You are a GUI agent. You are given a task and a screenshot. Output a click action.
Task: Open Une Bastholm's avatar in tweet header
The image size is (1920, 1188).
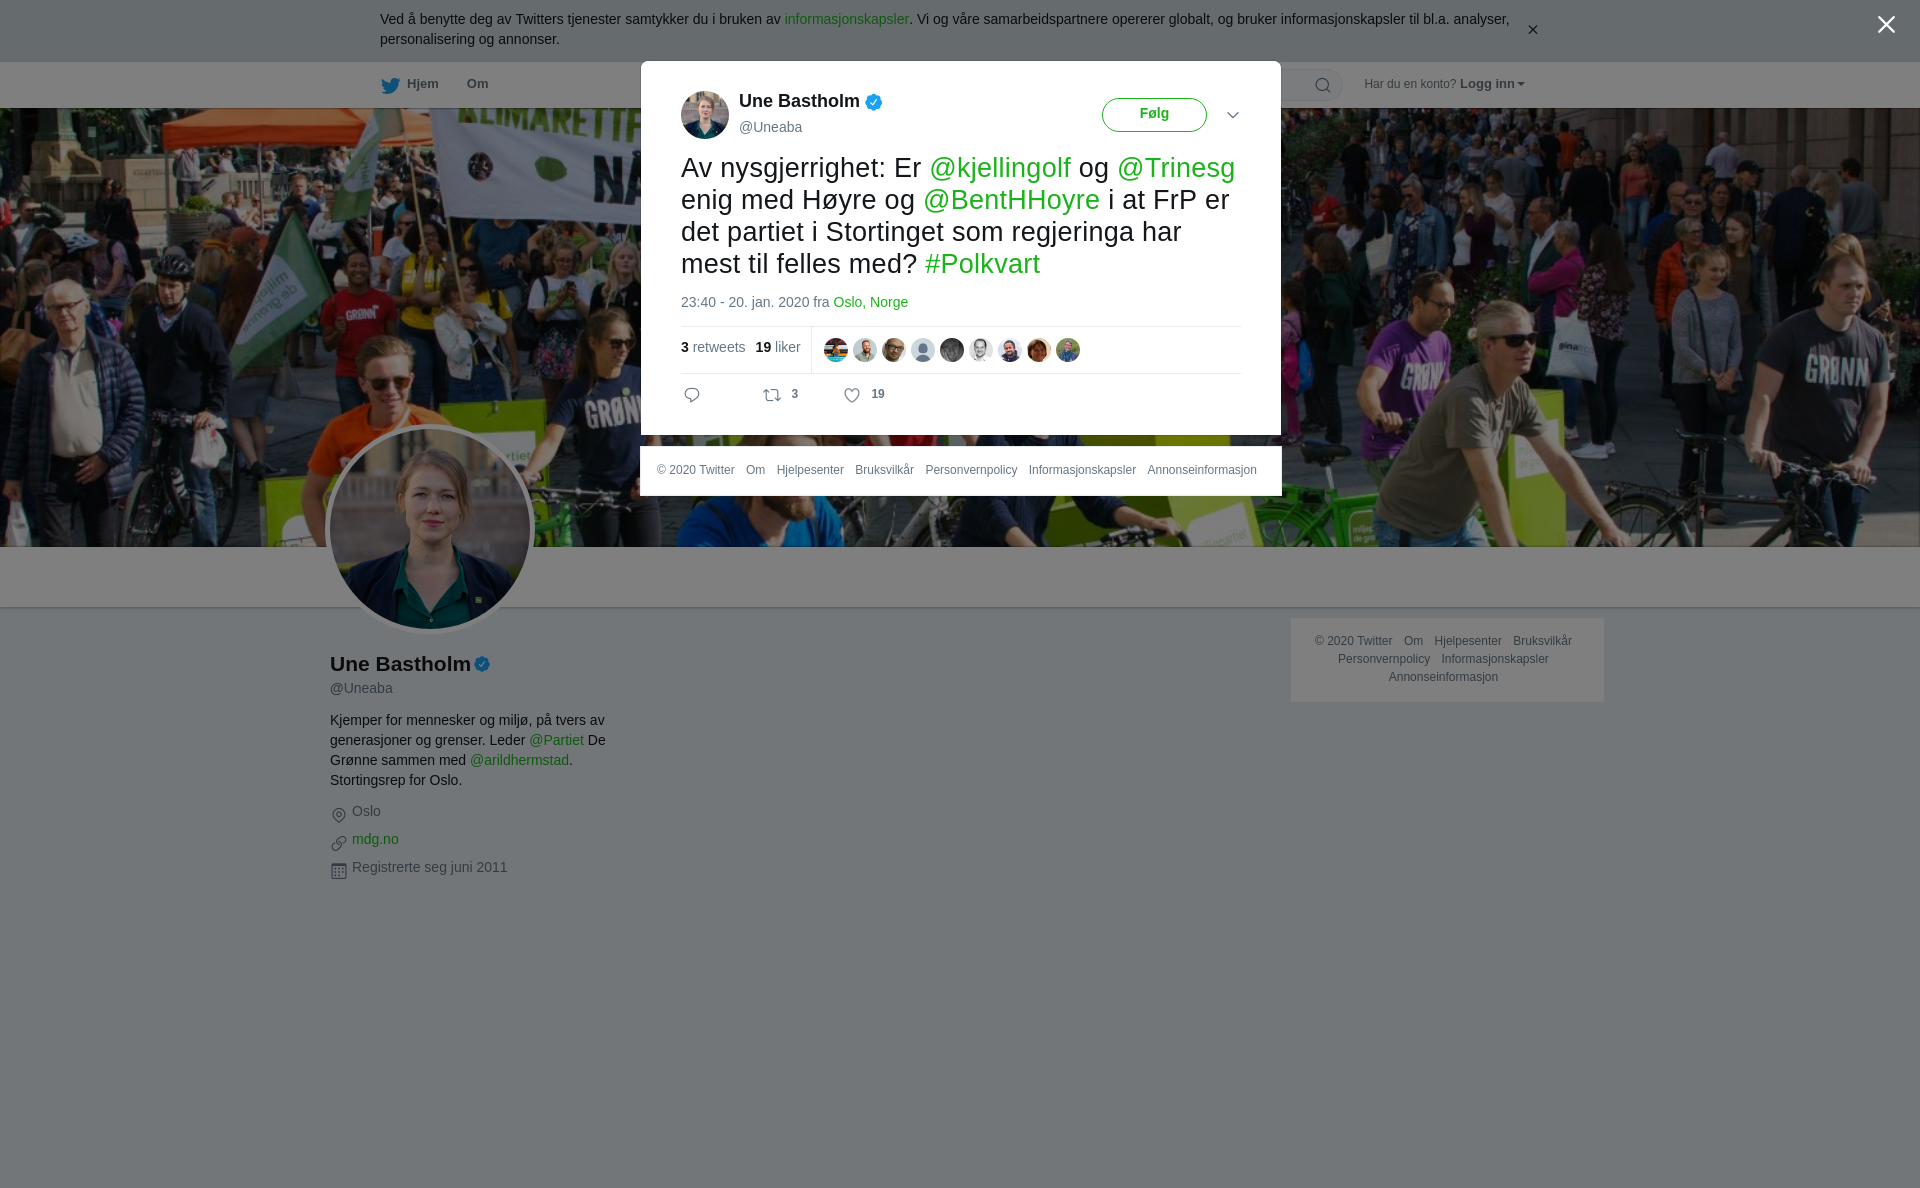[x=705, y=115]
